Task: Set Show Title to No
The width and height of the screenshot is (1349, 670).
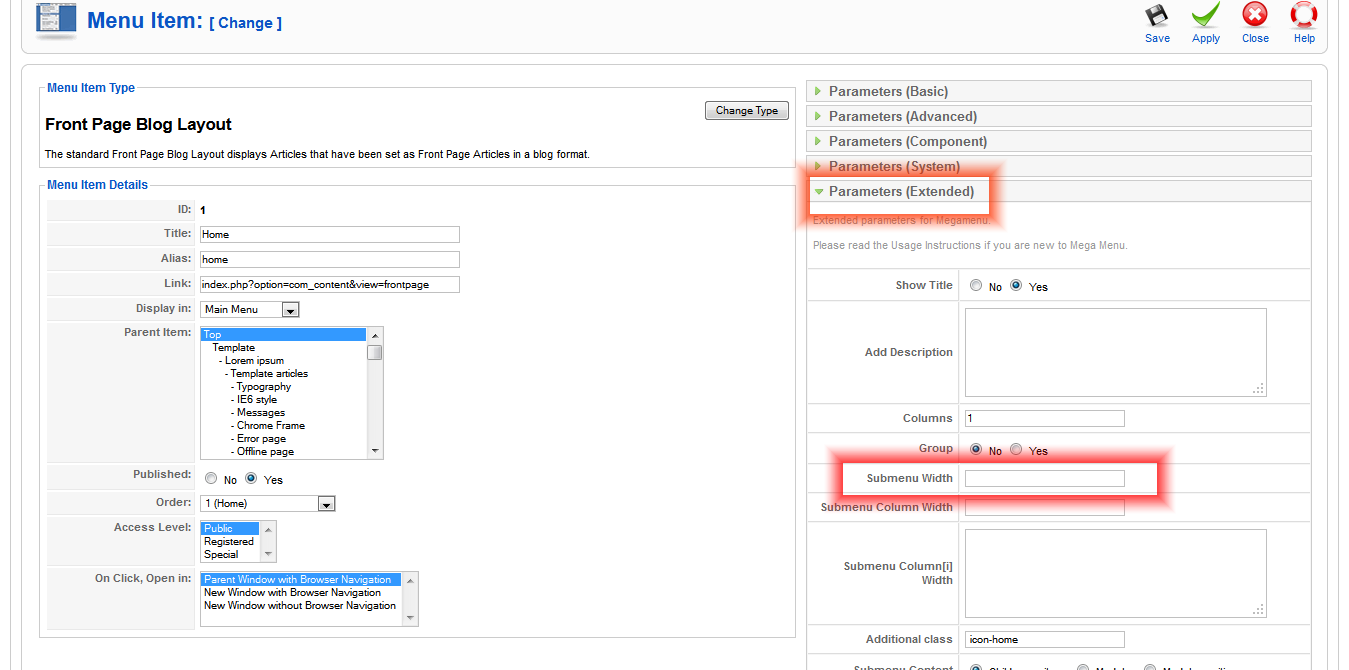Action: pyautogui.click(x=976, y=286)
